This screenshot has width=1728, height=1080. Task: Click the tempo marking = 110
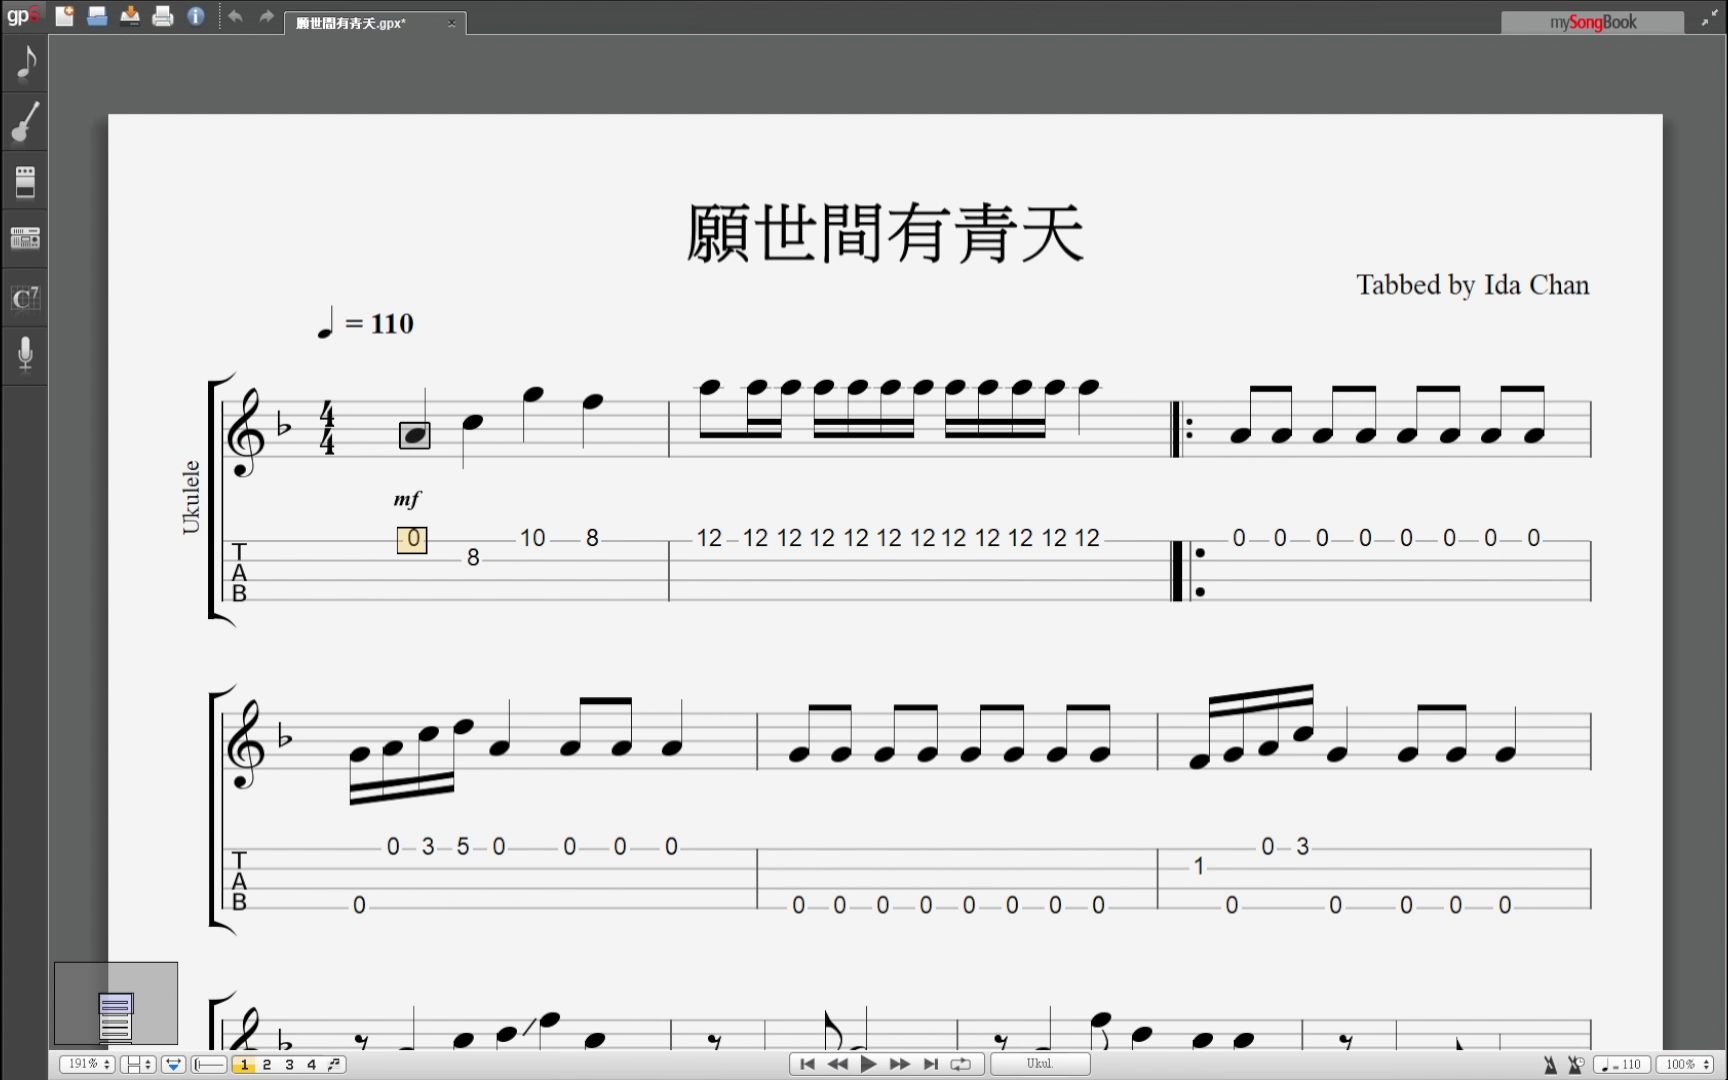point(365,323)
